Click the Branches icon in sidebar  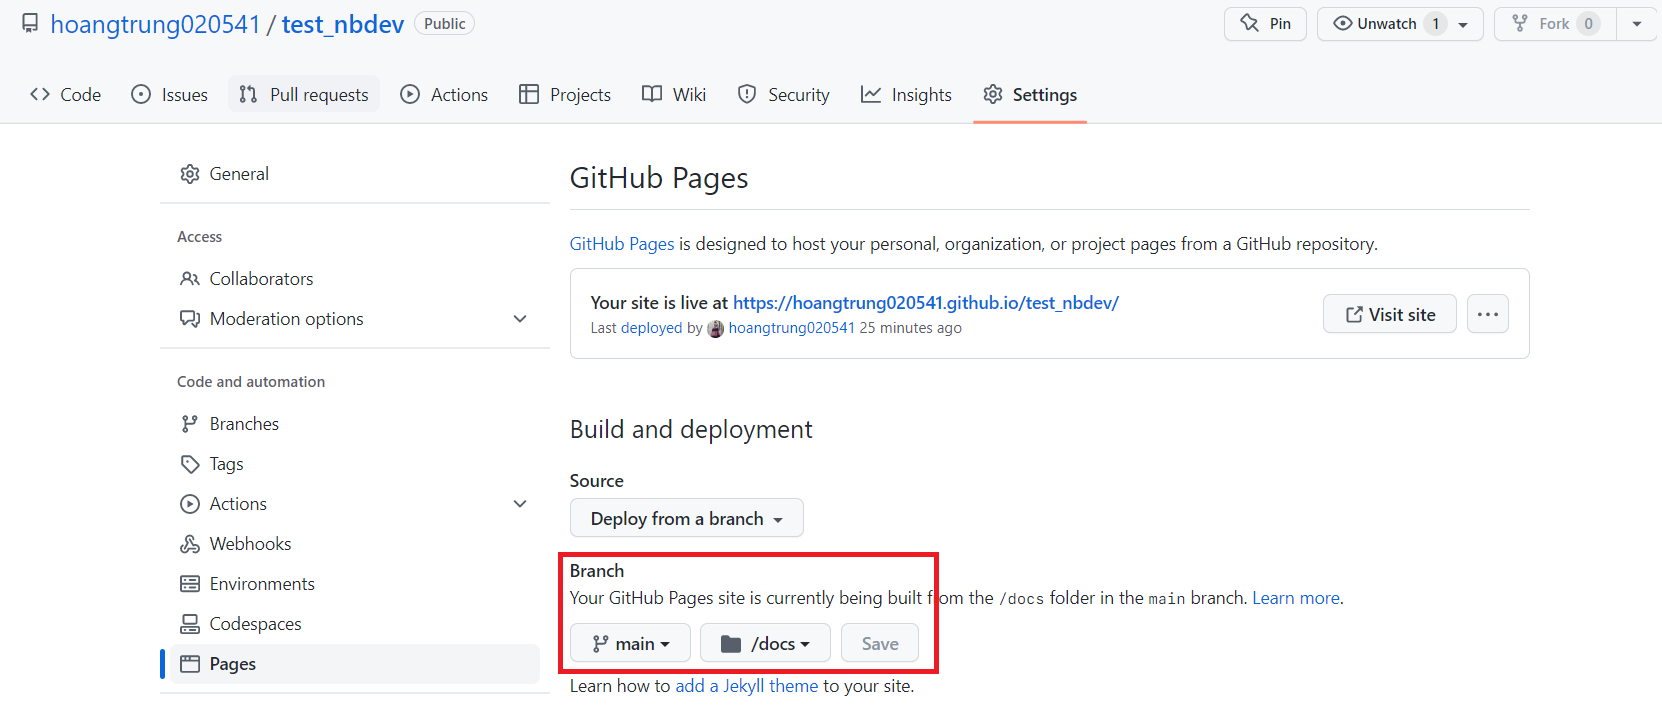(x=190, y=424)
